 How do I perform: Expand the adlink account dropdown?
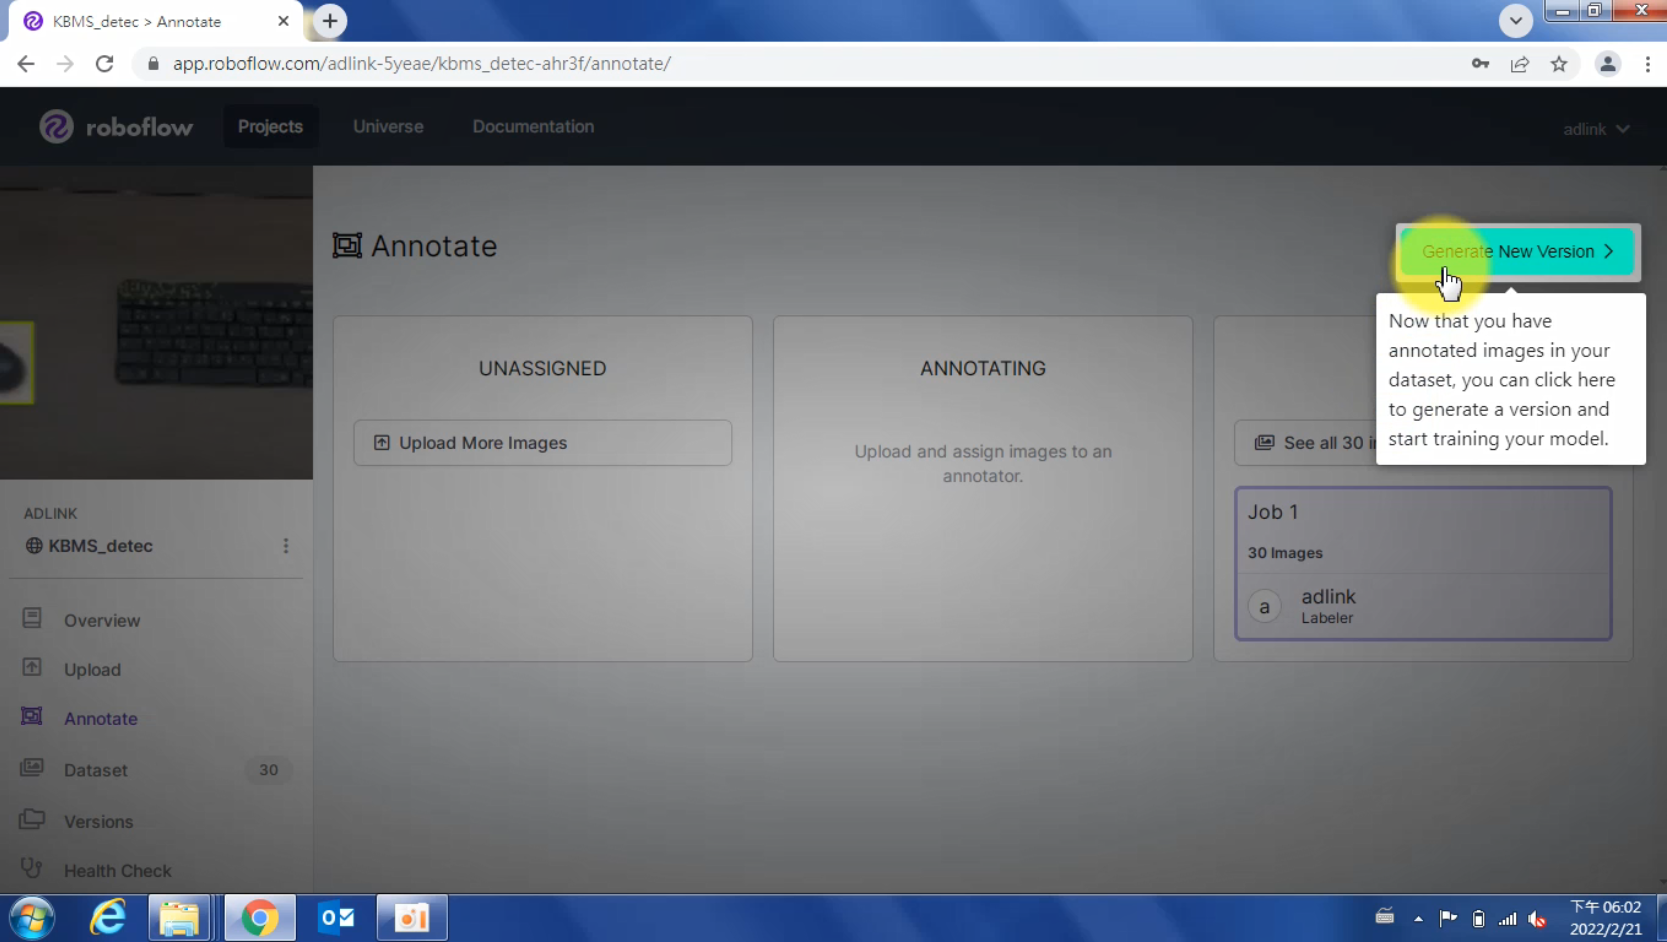point(1596,129)
